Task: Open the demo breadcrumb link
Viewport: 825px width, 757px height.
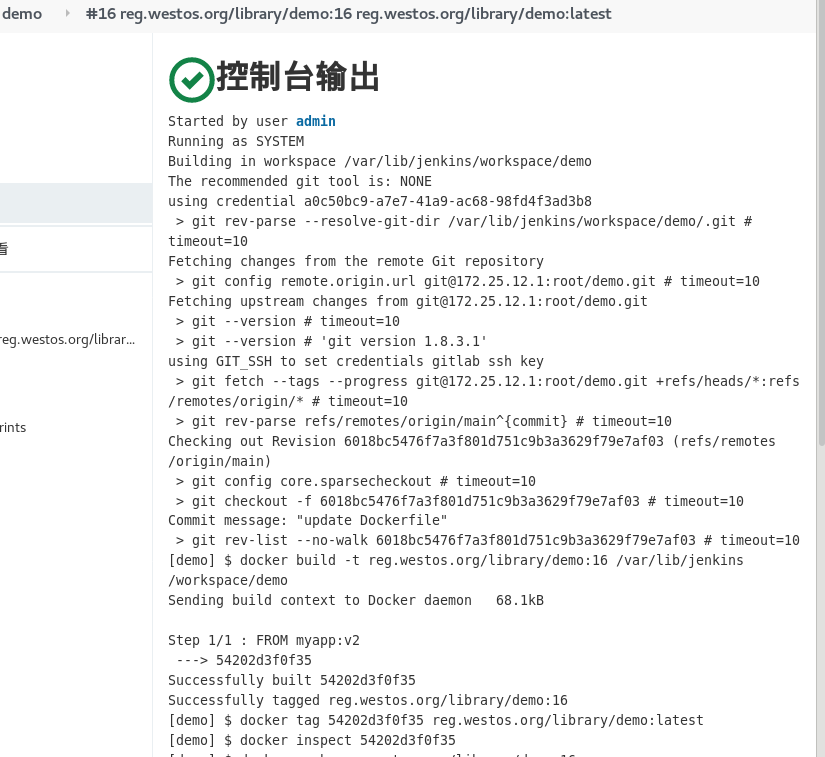Action: 22,14
